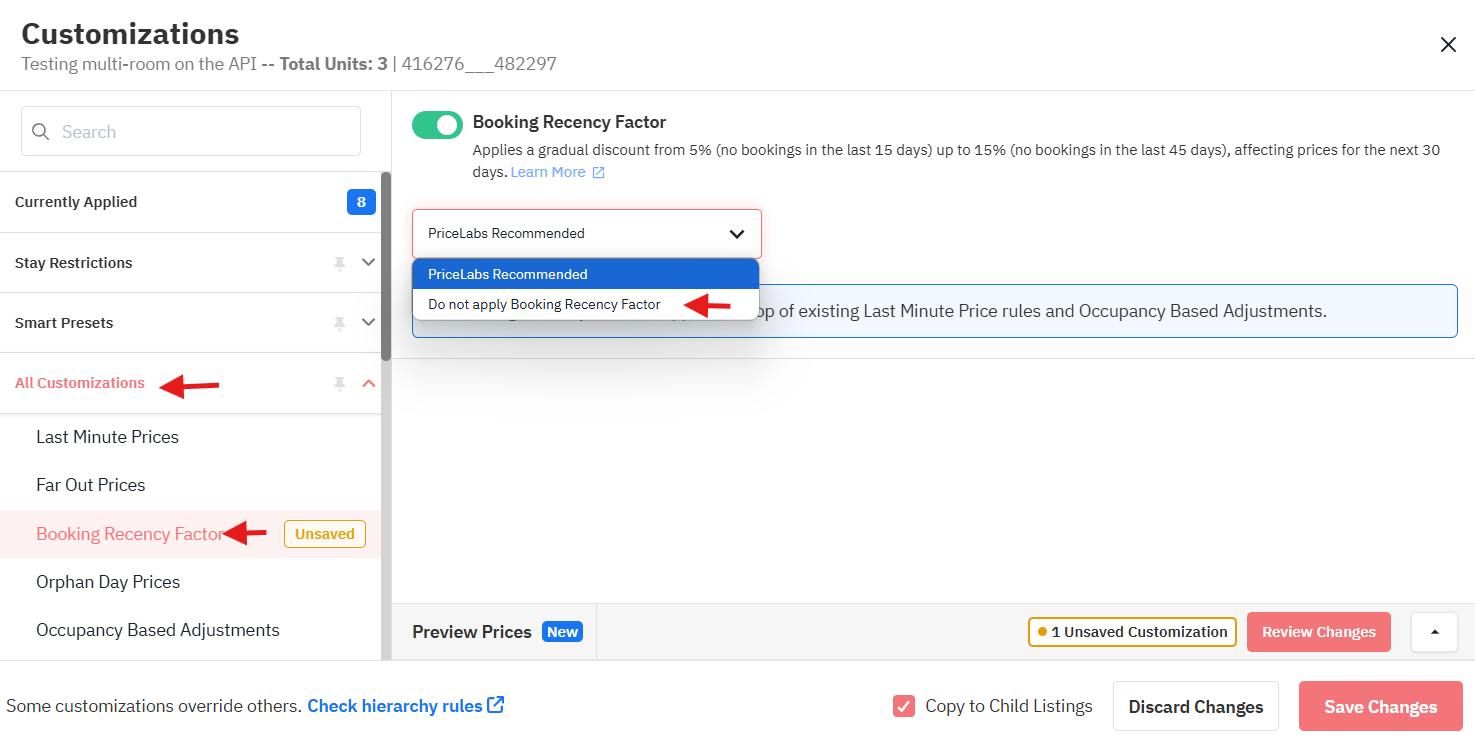Screen dimensions: 1475x743
Task: Expand Smart Presets section chevron
Action: point(368,323)
